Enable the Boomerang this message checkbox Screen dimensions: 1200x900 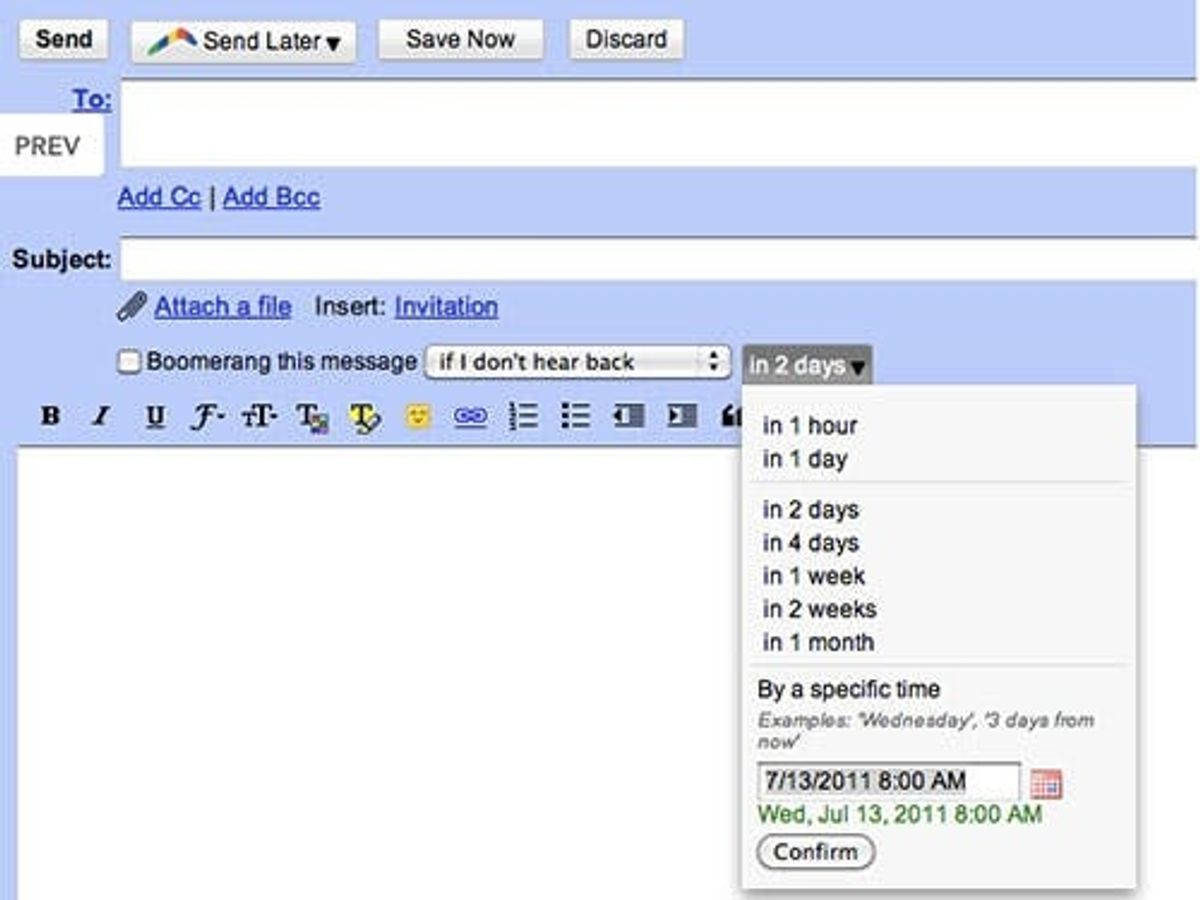click(127, 362)
